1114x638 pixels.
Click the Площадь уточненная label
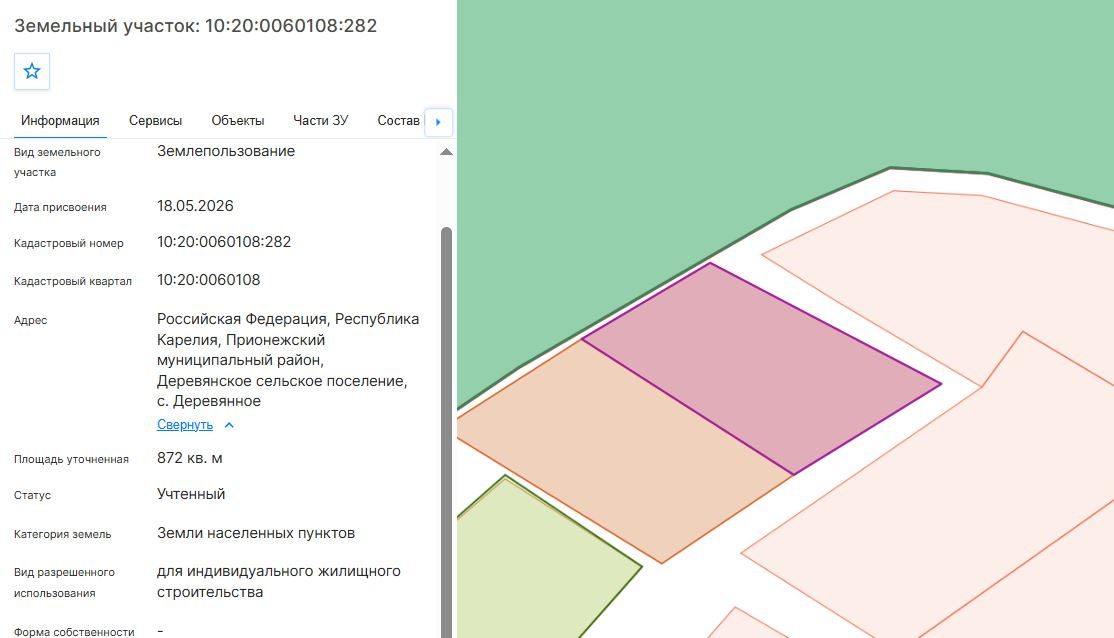pos(71,460)
